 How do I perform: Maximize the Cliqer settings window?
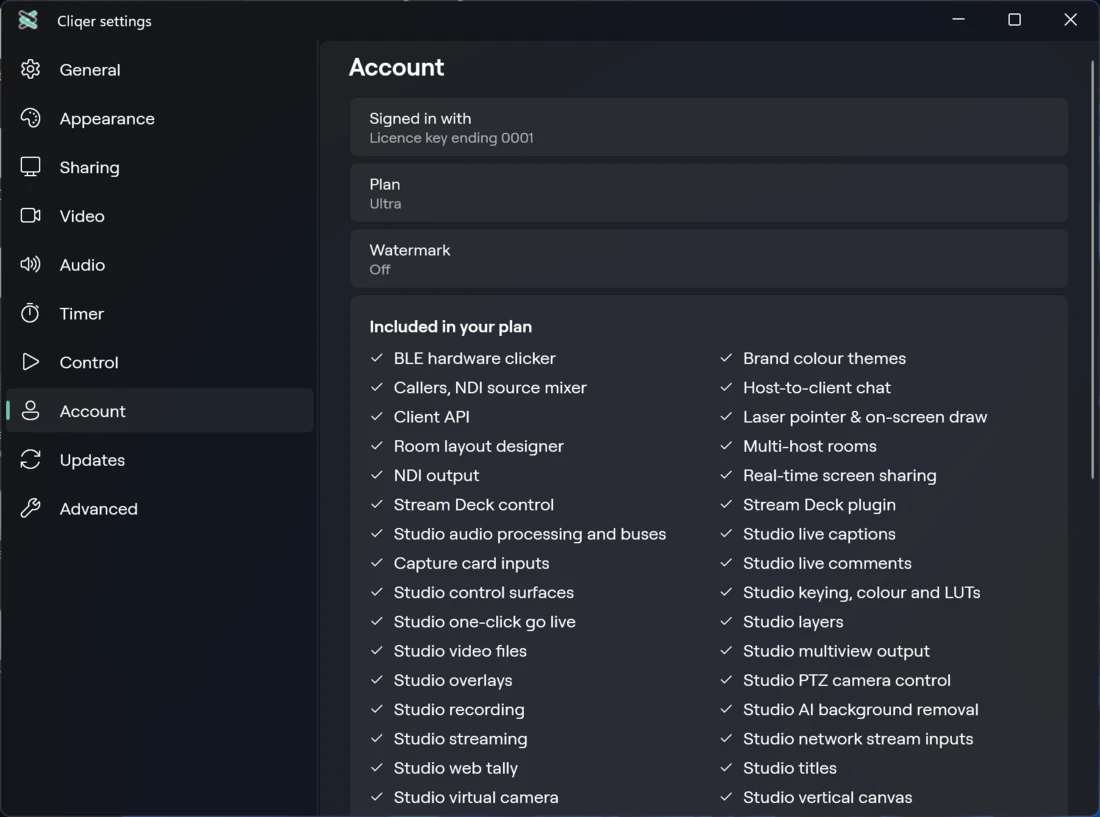pyautogui.click(x=1014, y=20)
